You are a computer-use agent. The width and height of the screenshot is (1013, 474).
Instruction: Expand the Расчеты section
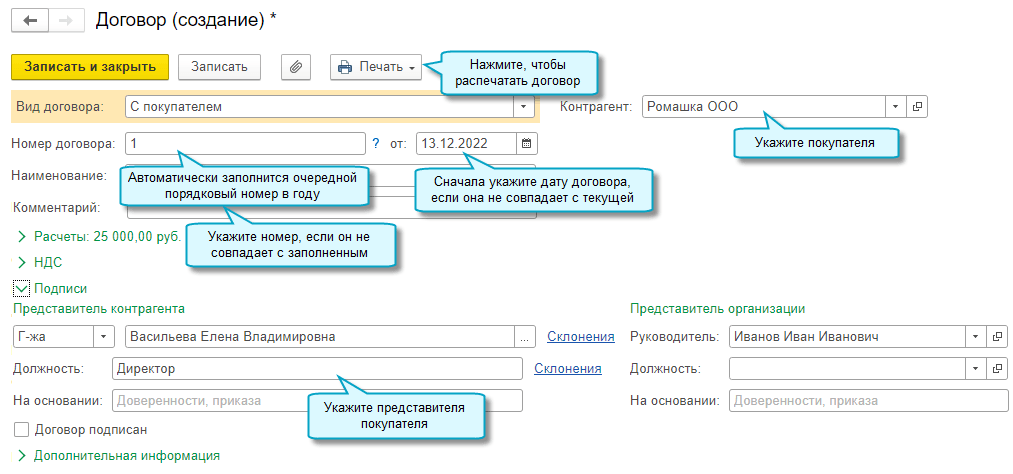click(x=22, y=237)
